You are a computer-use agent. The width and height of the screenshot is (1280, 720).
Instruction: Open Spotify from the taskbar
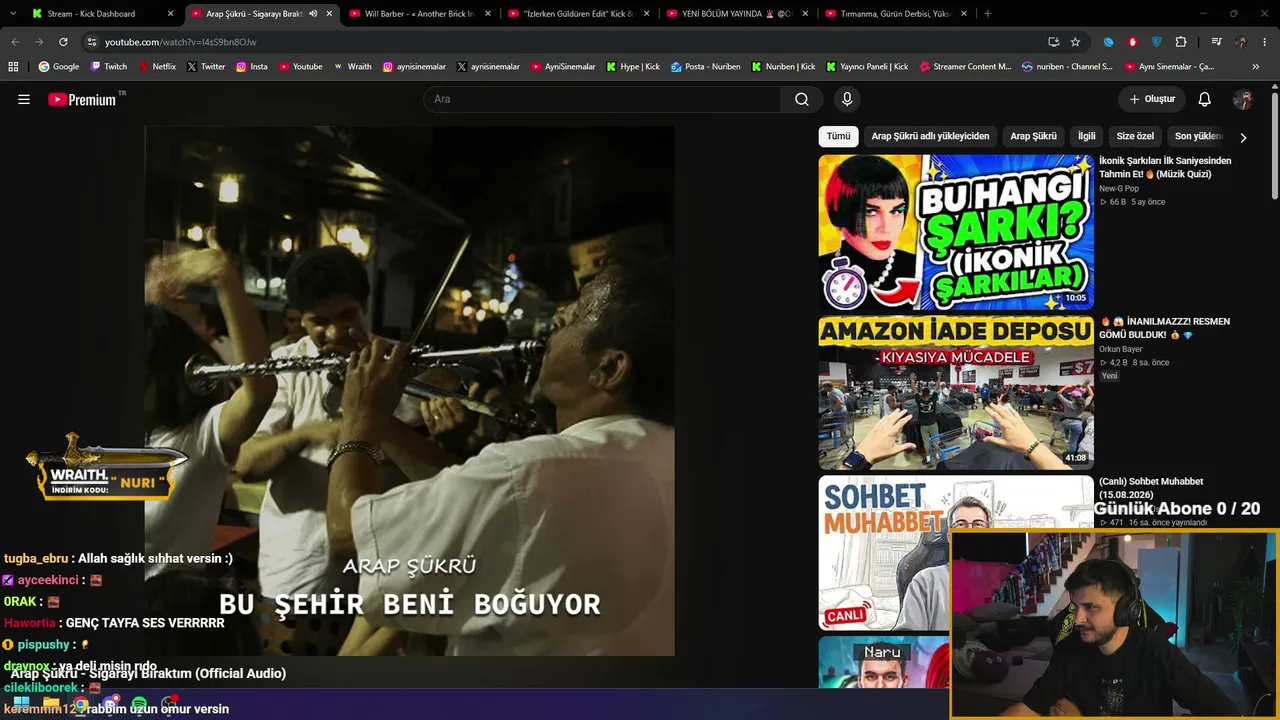point(139,704)
